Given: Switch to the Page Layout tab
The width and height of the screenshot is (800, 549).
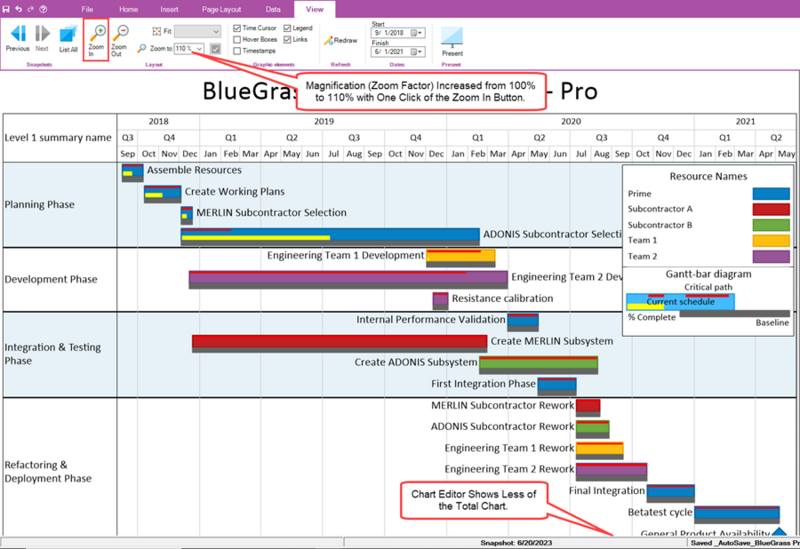Looking at the screenshot, I should (x=221, y=9).
